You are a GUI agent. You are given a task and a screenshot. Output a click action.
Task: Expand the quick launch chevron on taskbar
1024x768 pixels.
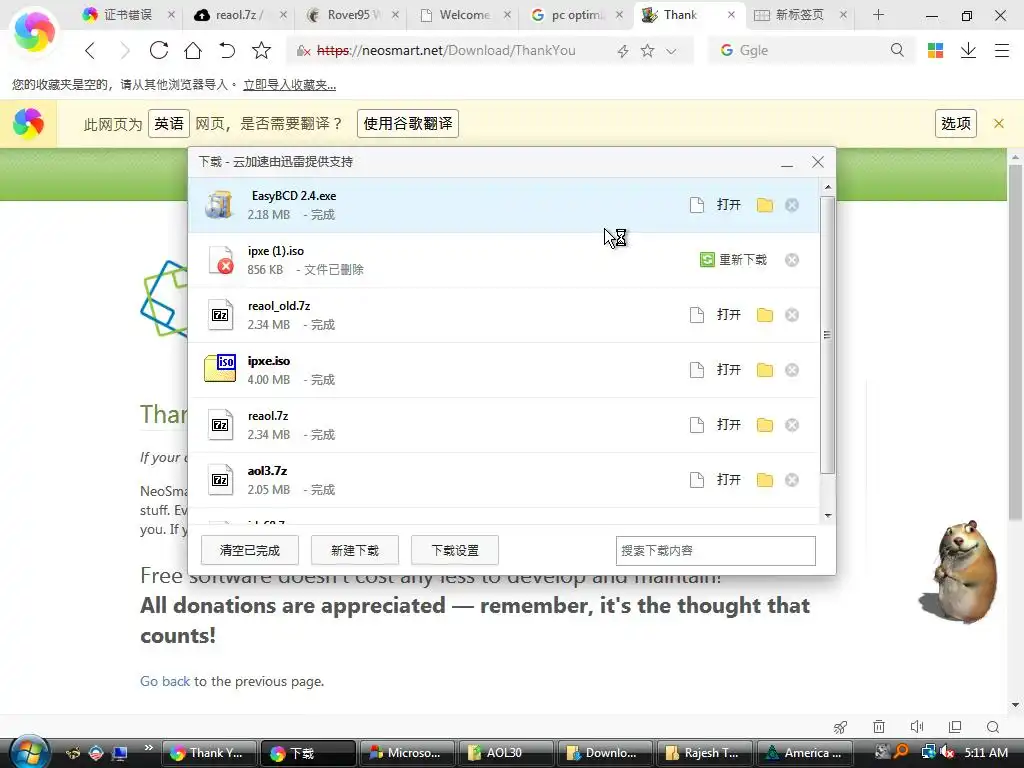click(149, 747)
